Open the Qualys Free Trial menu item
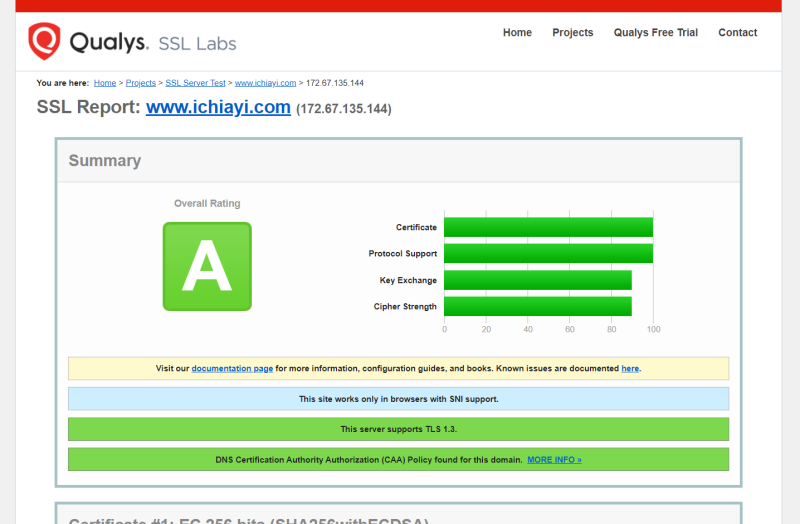 [x=656, y=33]
